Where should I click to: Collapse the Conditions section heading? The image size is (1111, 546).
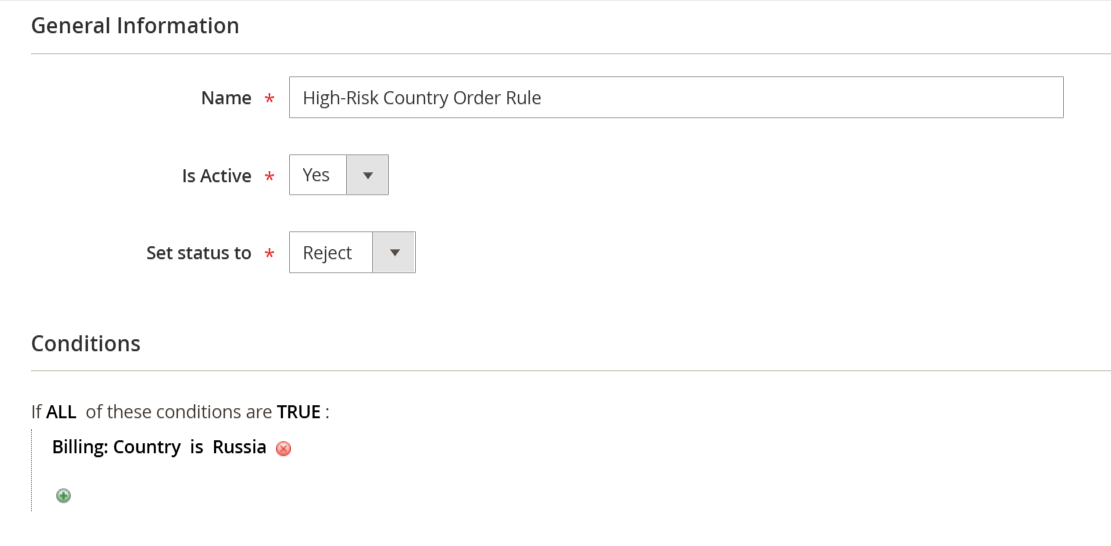pyautogui.click(x=86, y=343)
